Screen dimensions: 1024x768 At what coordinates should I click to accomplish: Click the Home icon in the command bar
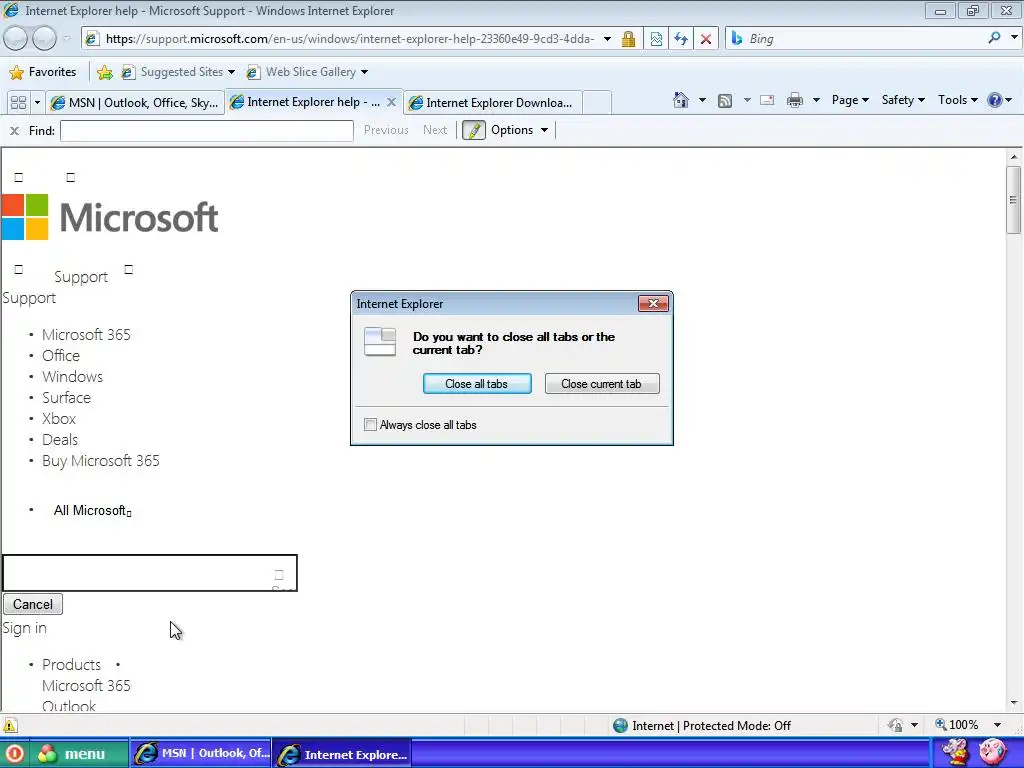(x=680, y=100)
